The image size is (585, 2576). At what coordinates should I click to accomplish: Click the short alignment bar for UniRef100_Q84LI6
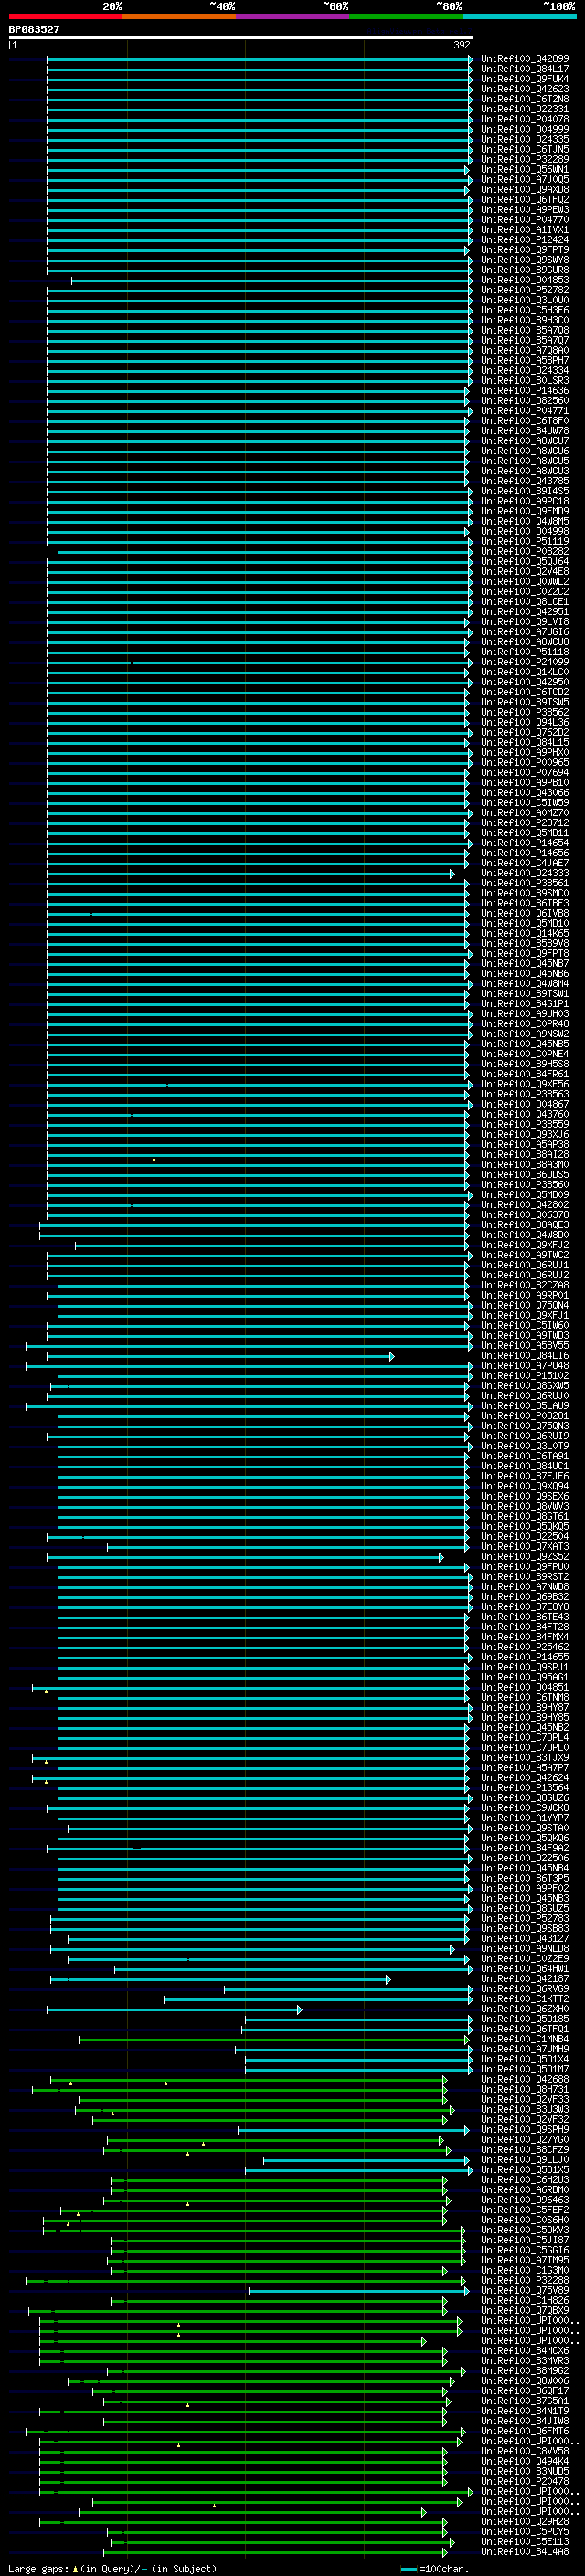click(x=221, y=1356)
